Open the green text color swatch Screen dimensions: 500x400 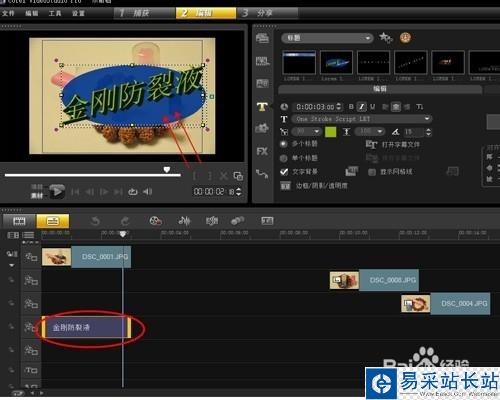330,132
